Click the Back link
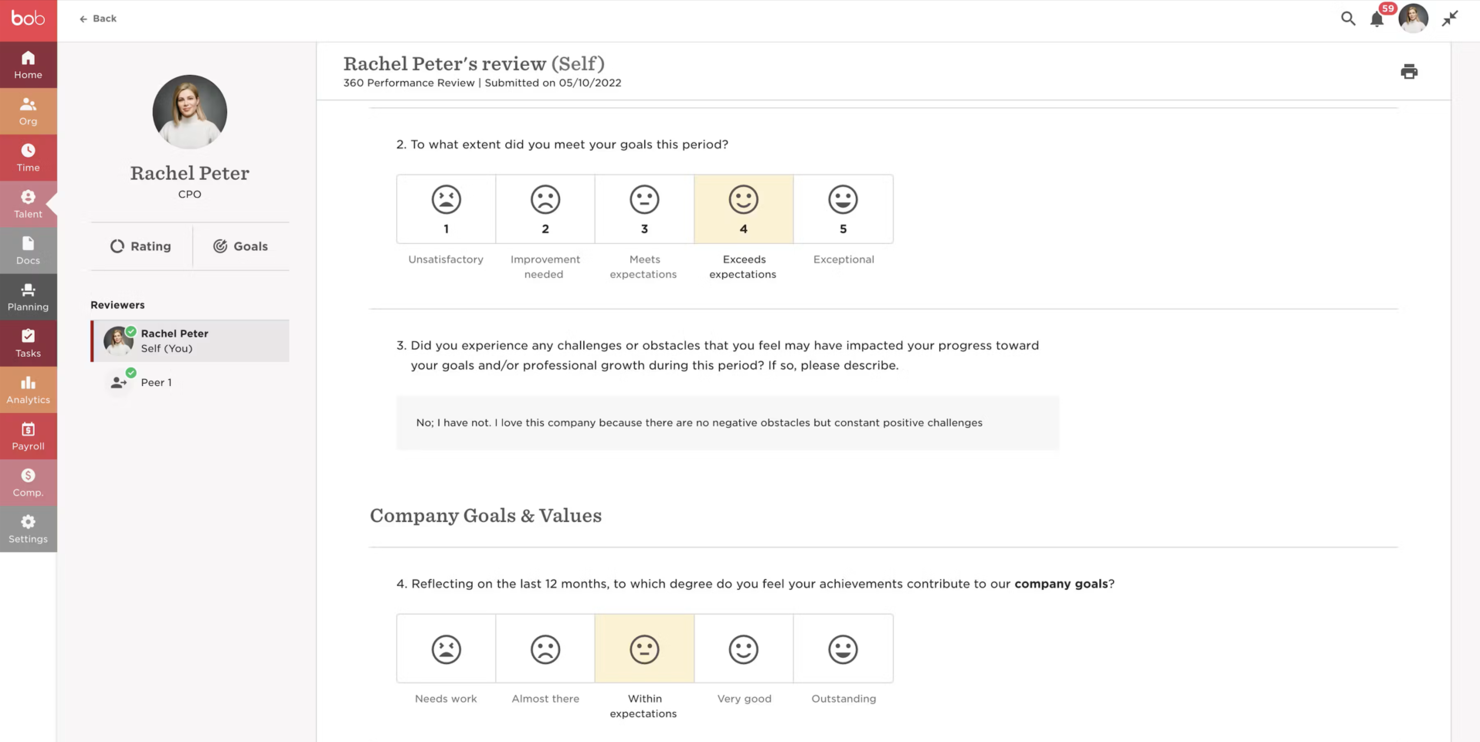This screenshot has width=1480, height=742. pyautogui.click(x=98, y=18)
